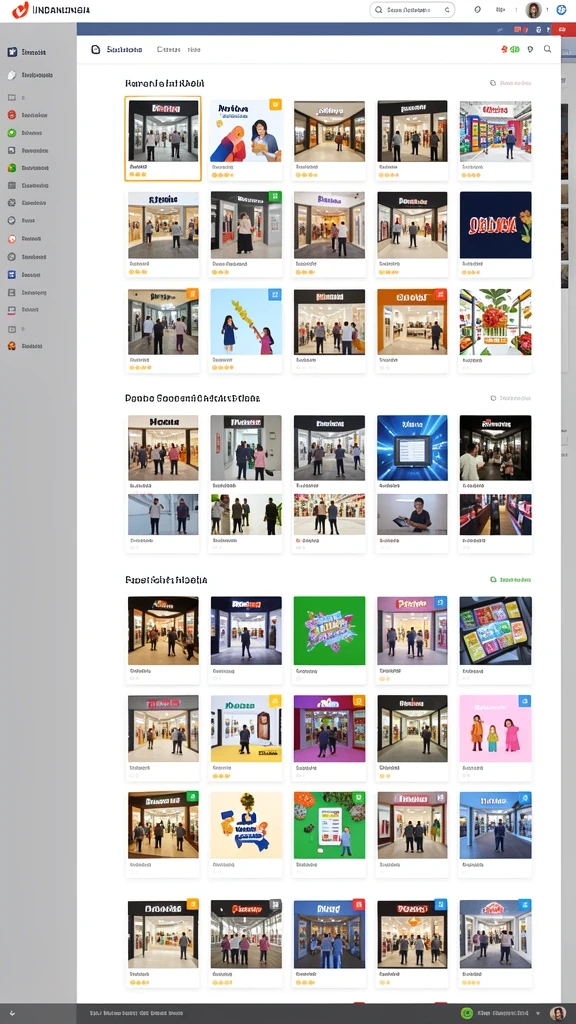Click the green circle icon in the bottom bar
The height and width of the screenshot is (1024, 576).
[x=466, y=1013]
